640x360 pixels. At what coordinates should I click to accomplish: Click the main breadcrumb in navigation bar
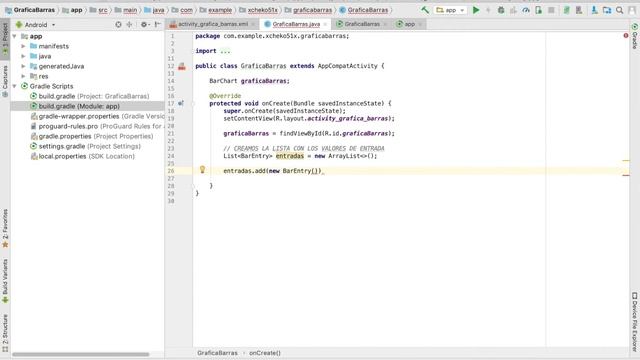pos(126,10)
